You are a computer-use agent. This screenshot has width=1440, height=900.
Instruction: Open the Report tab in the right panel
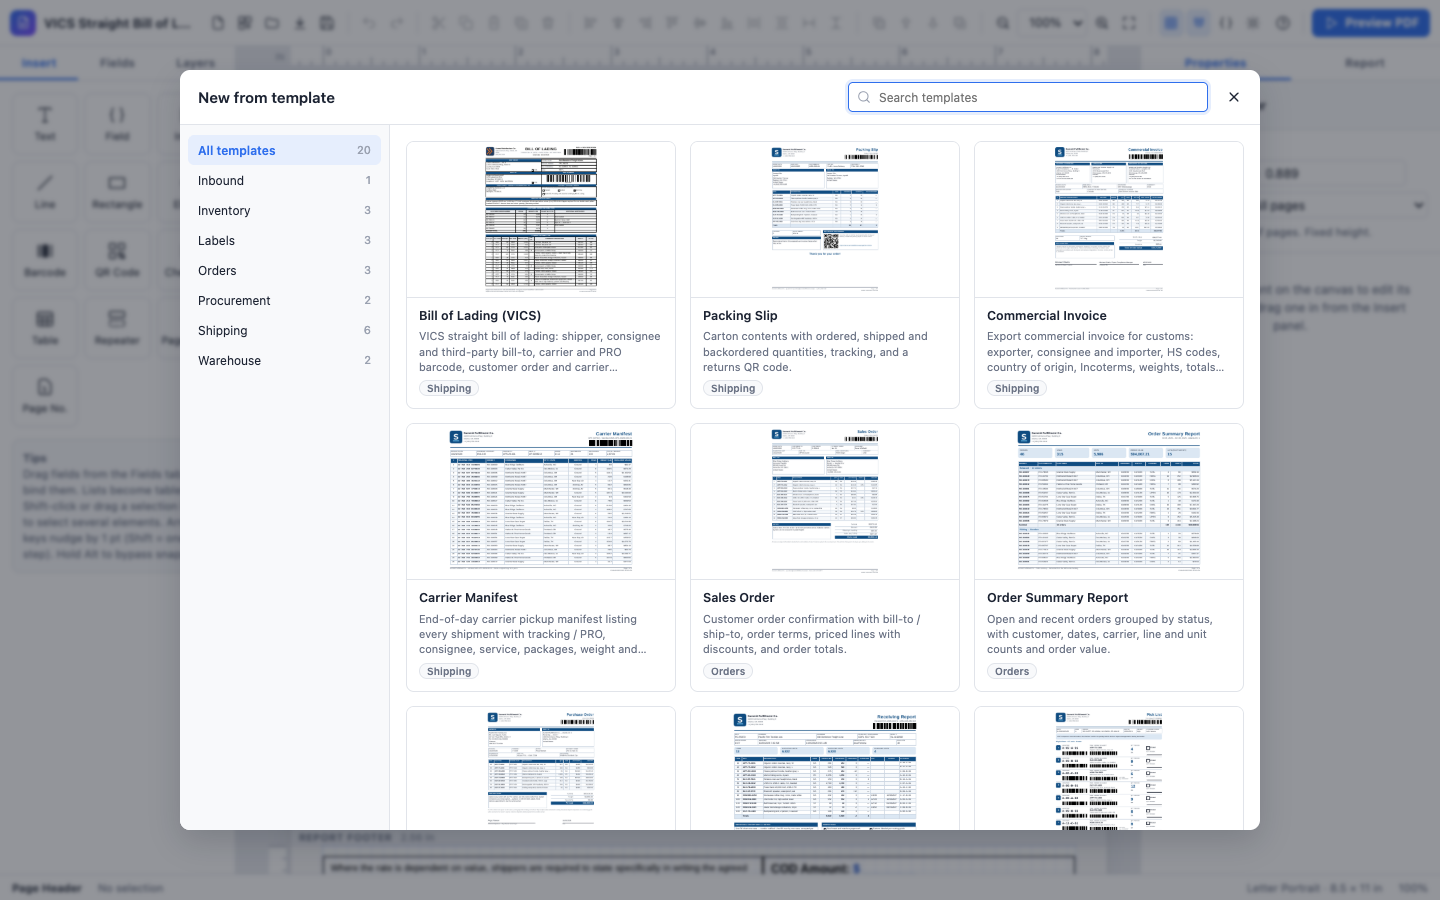[1365, 63]
